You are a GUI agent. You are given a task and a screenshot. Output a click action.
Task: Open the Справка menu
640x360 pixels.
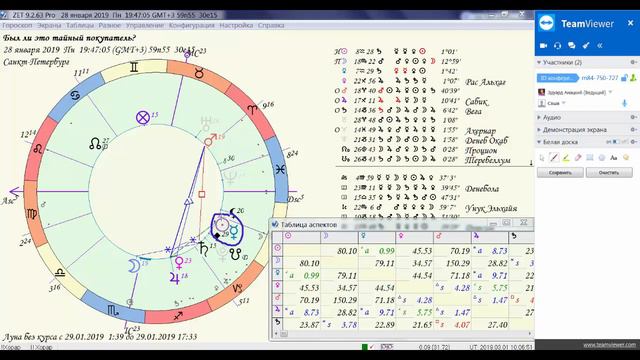pos(271,25)
